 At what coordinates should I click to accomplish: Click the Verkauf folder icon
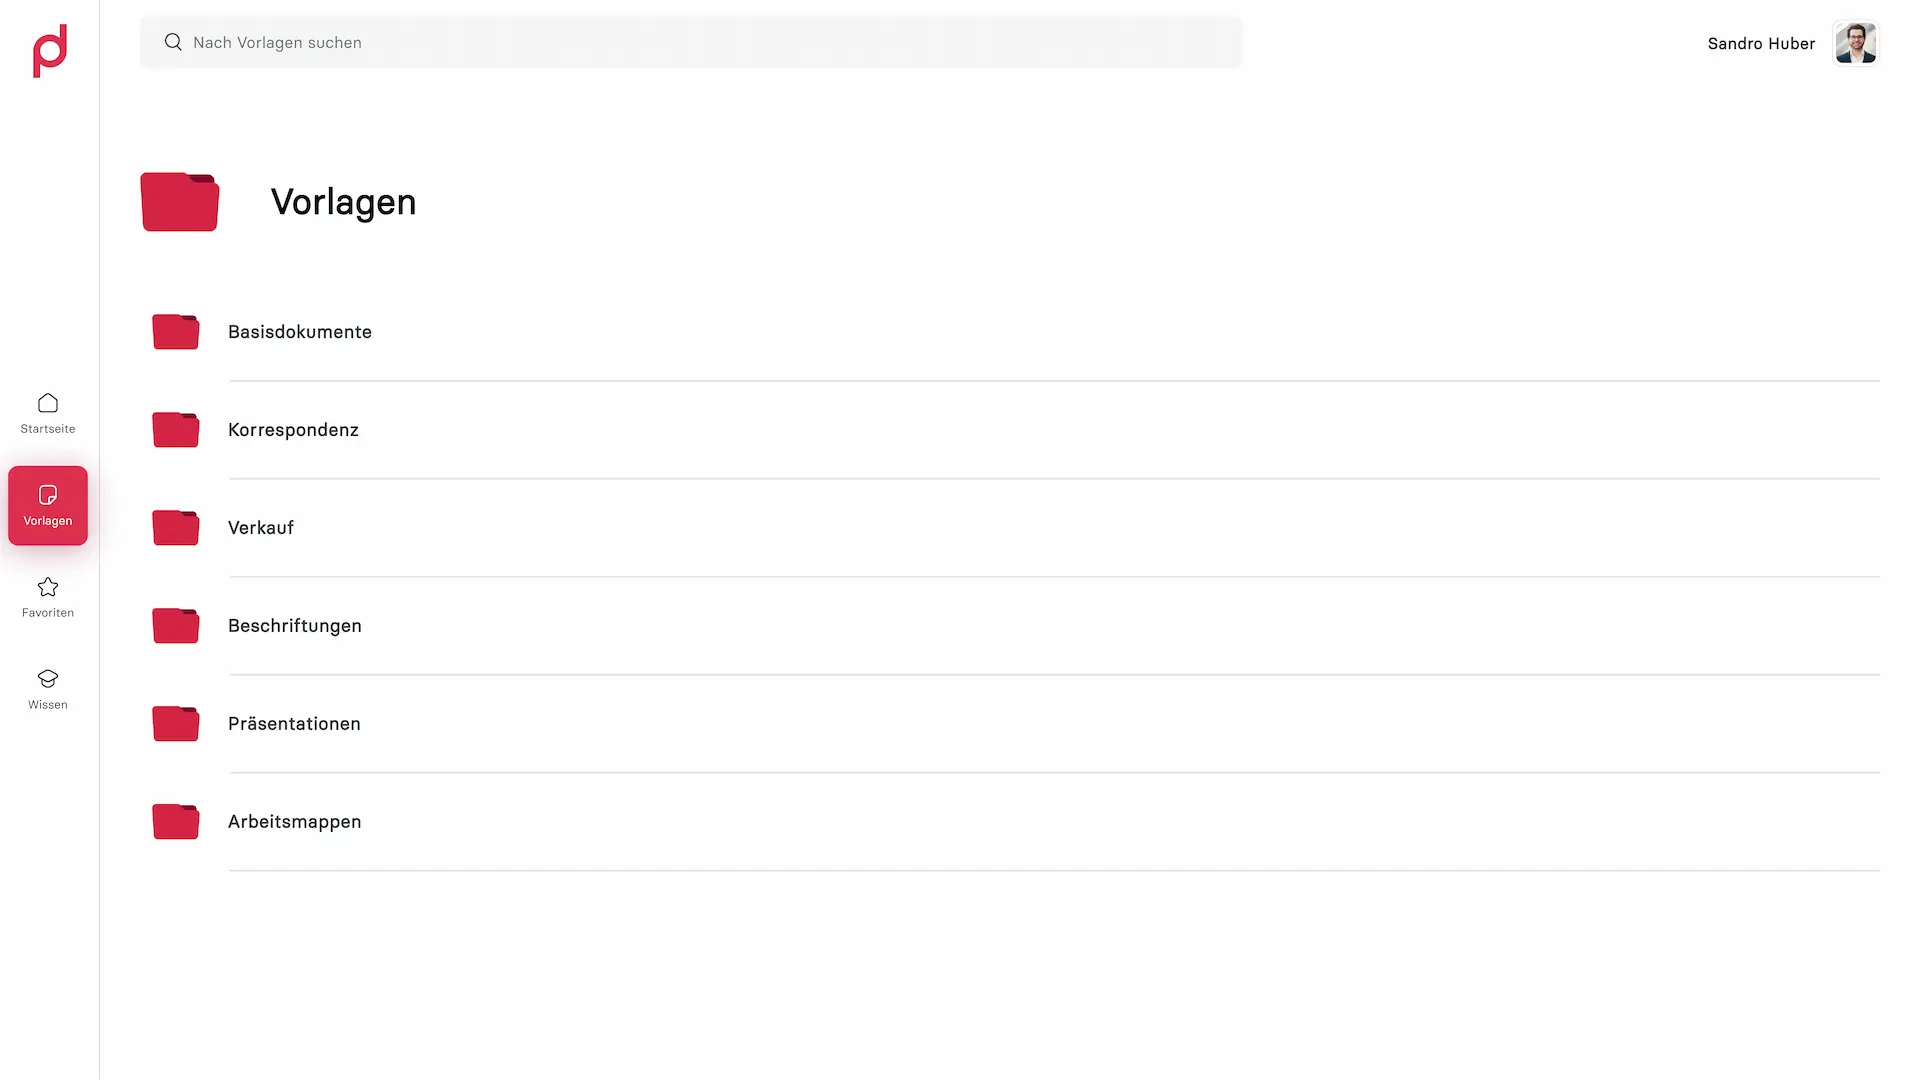(x=176, y=528)
